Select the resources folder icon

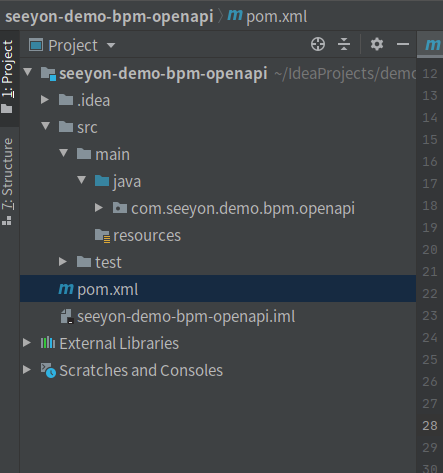(102, 236)
